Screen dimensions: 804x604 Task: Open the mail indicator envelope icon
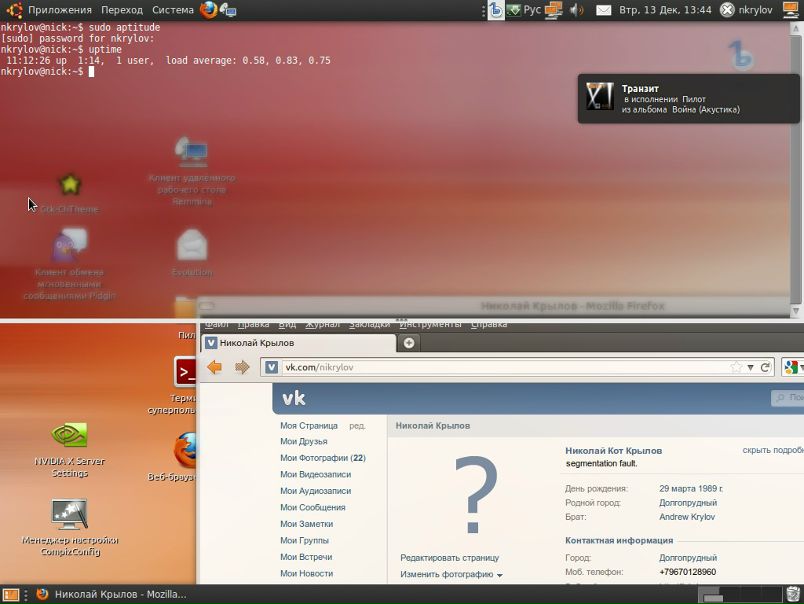pyautogui.click(x=604, y=10)
